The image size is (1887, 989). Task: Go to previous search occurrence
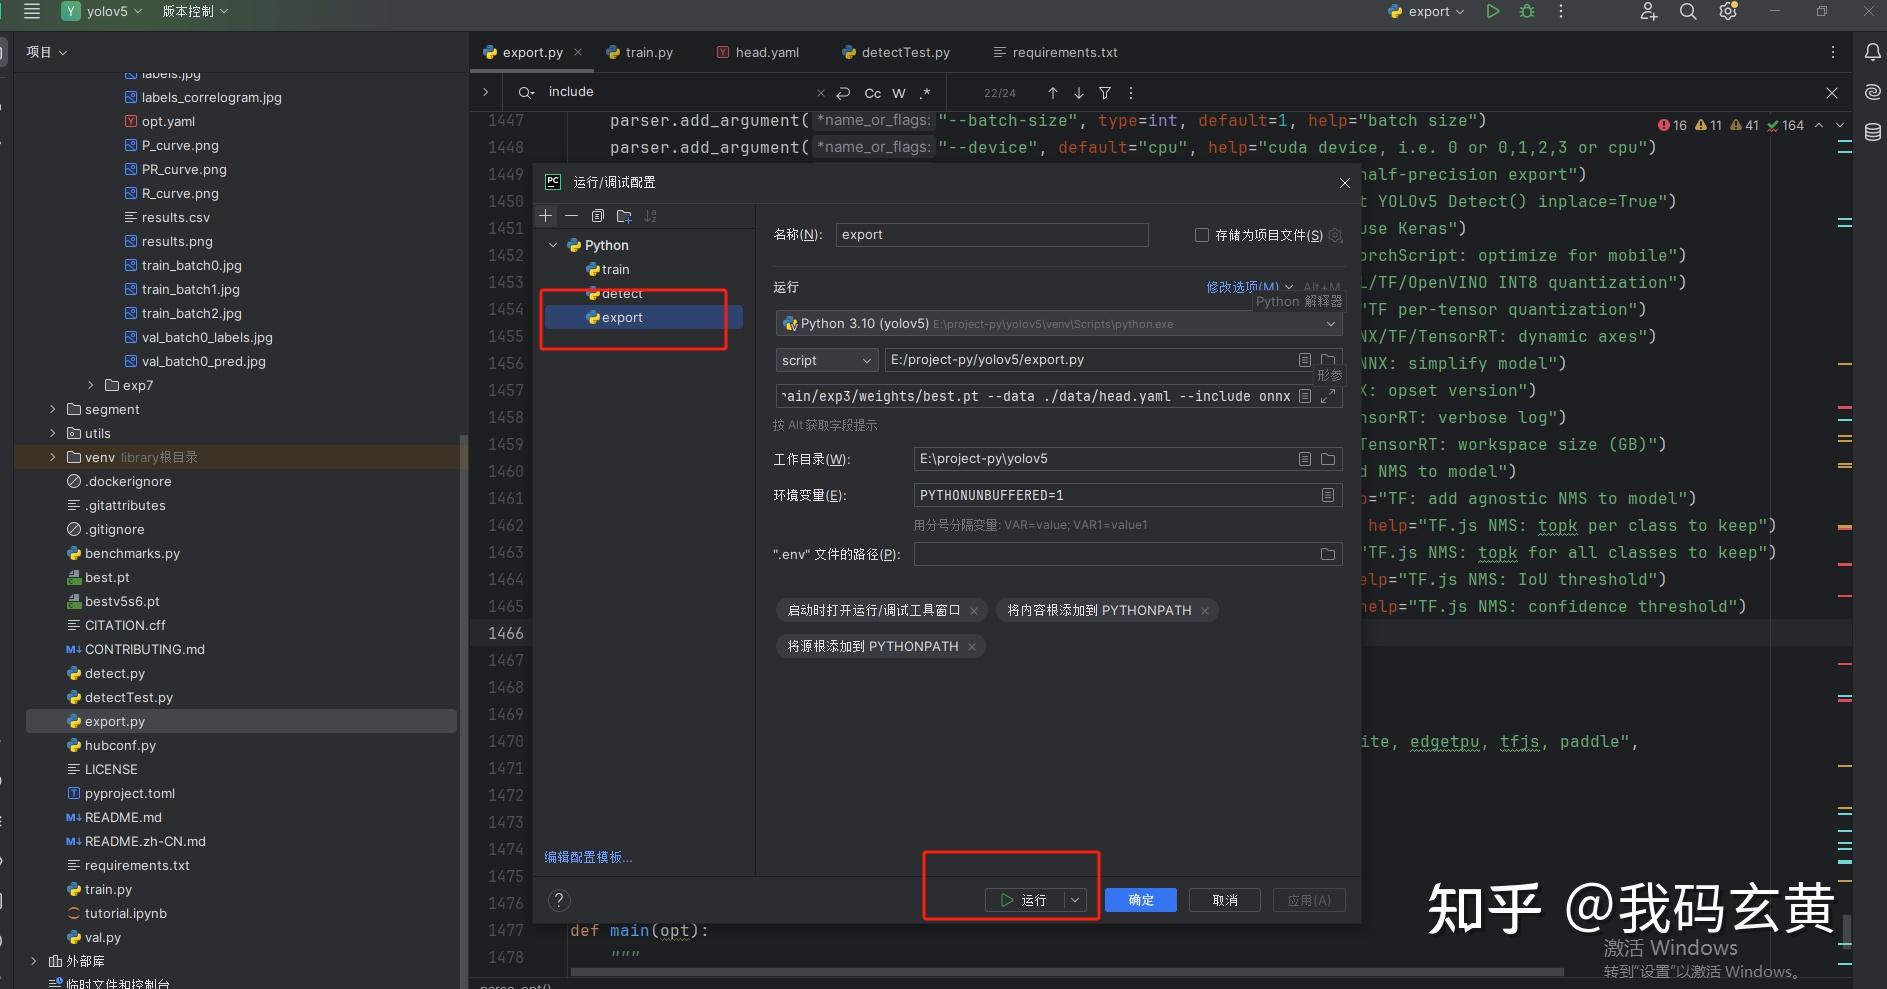click(x=1053, y=93)
